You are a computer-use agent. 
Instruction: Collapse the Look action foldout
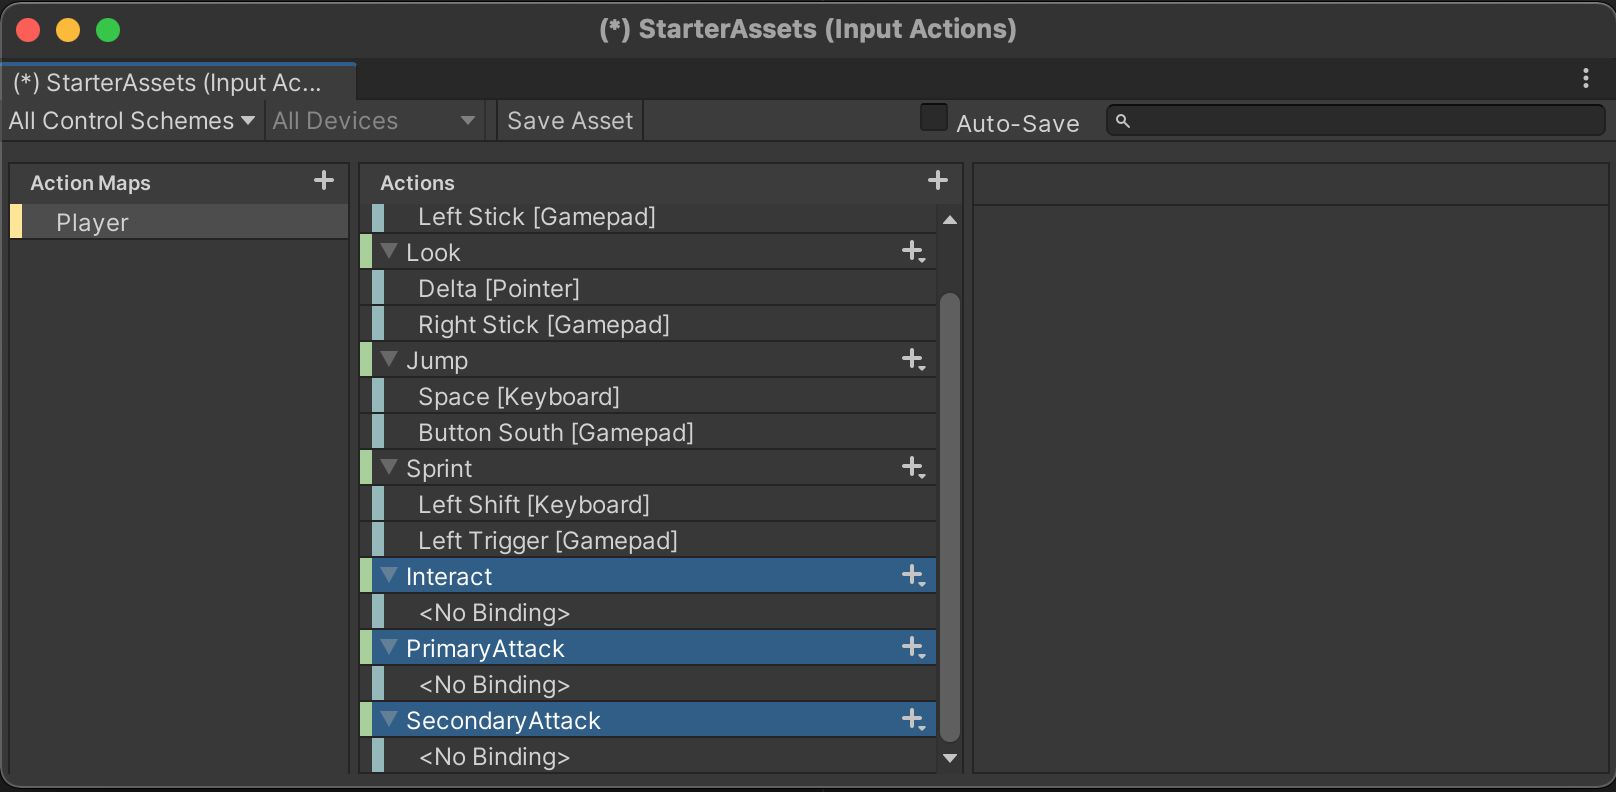(389, 251)
